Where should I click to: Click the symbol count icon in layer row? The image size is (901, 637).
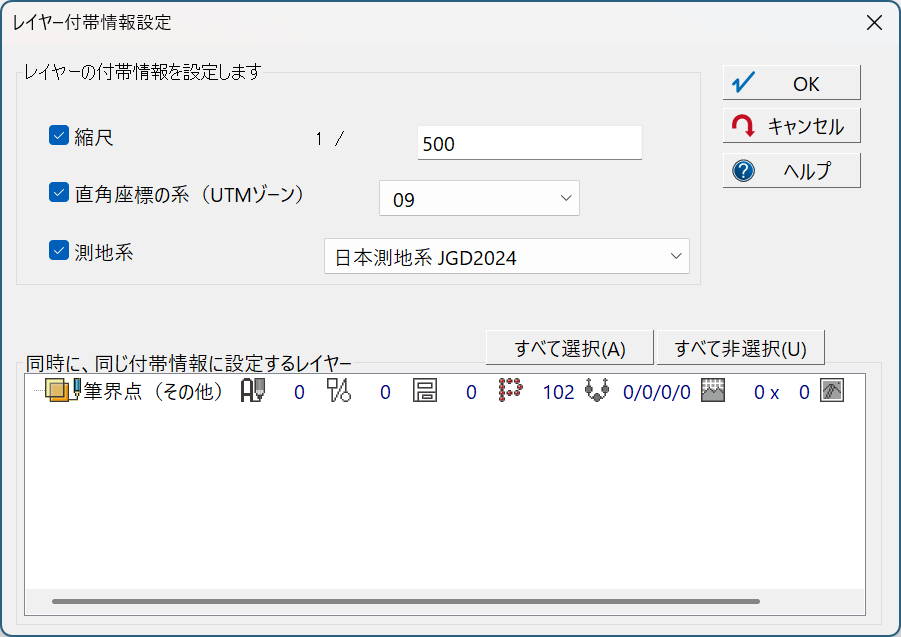click(339, 392)
